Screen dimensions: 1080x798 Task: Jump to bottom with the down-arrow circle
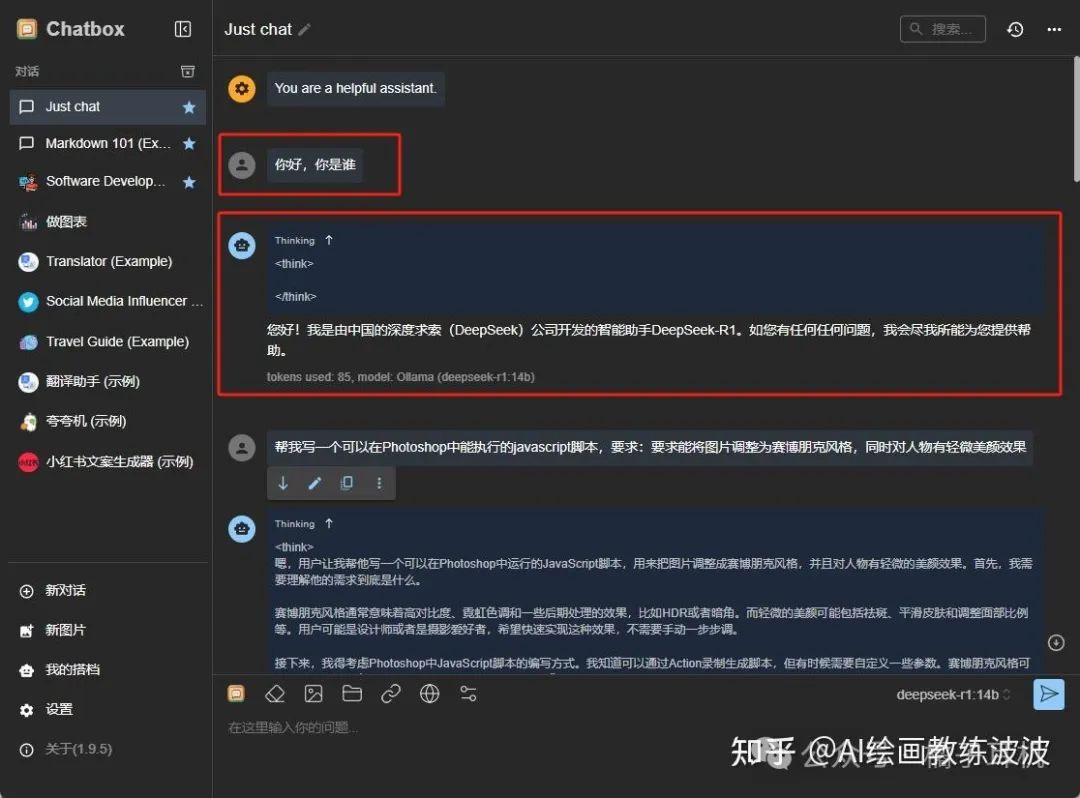[x=1056, y=642]
